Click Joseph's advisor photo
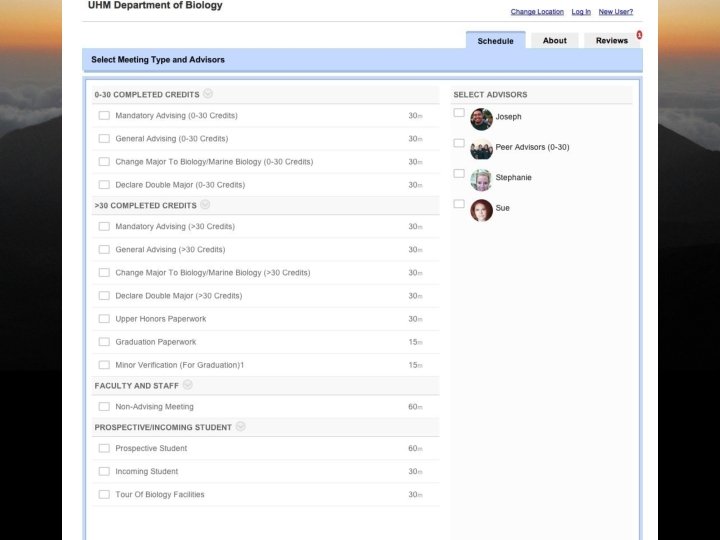The height and width of the screenshot is (540, 720). [x=481, y=119]
